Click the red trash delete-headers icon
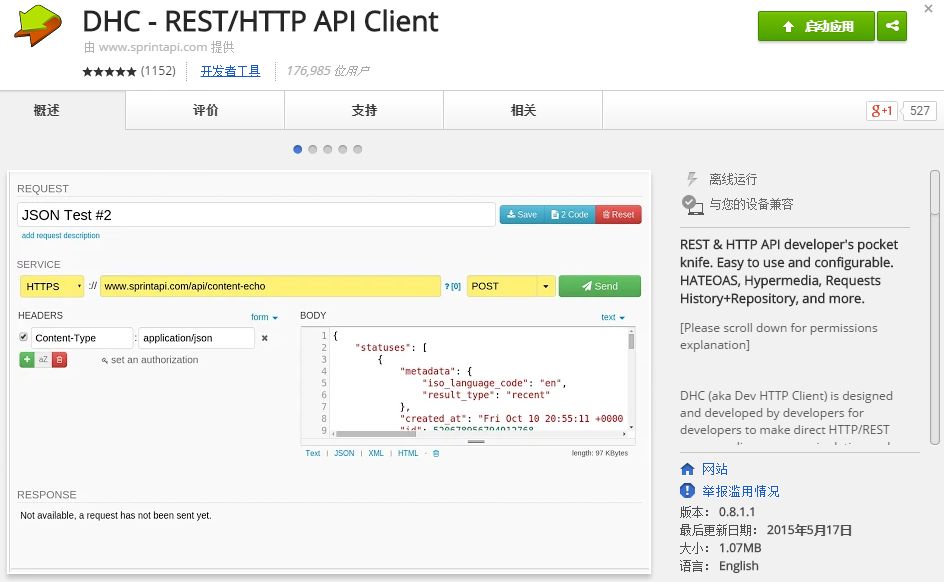The width and height of the screenshot is (944, 582). (x=59, y=360)
